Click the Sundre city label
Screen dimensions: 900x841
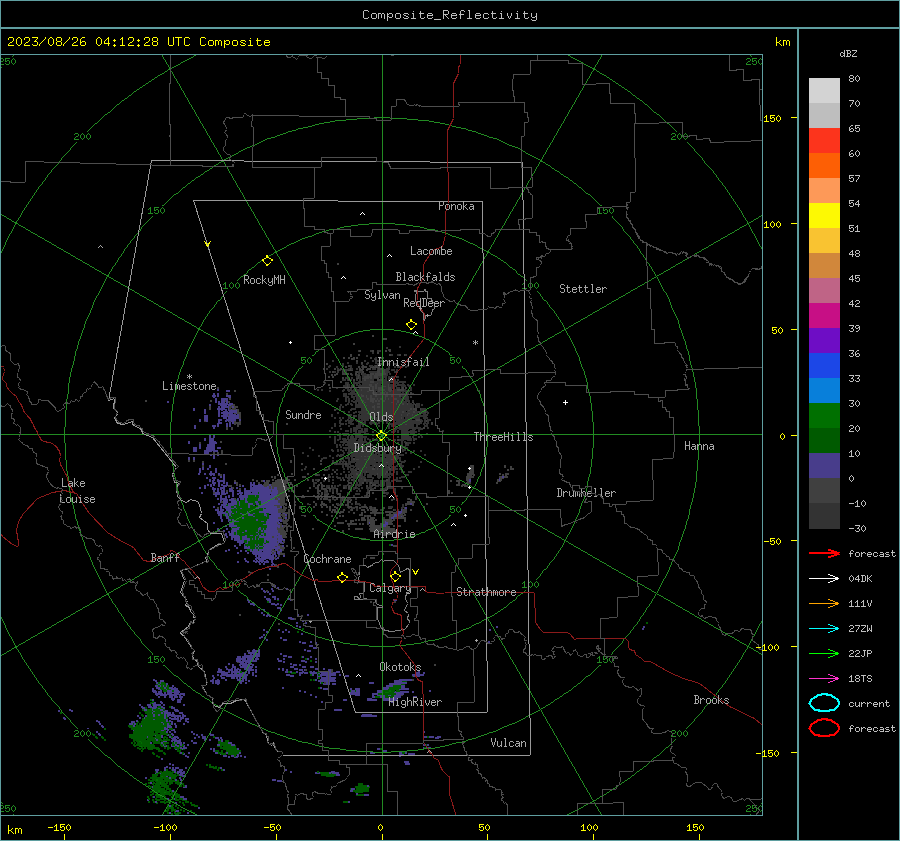coord(303,415)
